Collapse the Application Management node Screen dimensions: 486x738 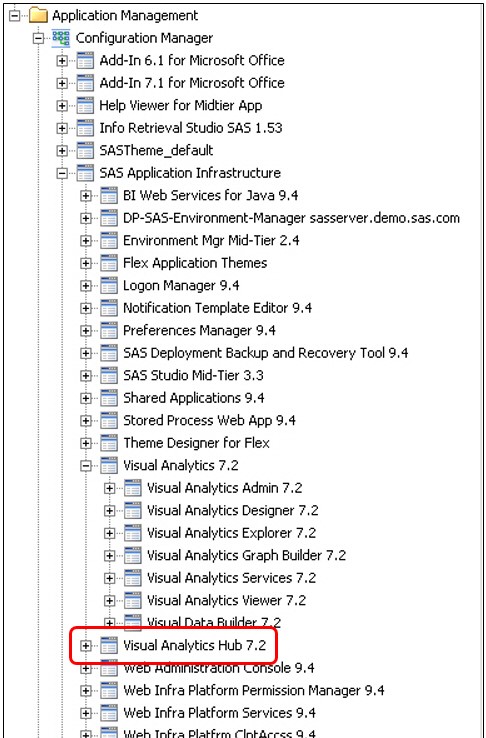point(15,16)
